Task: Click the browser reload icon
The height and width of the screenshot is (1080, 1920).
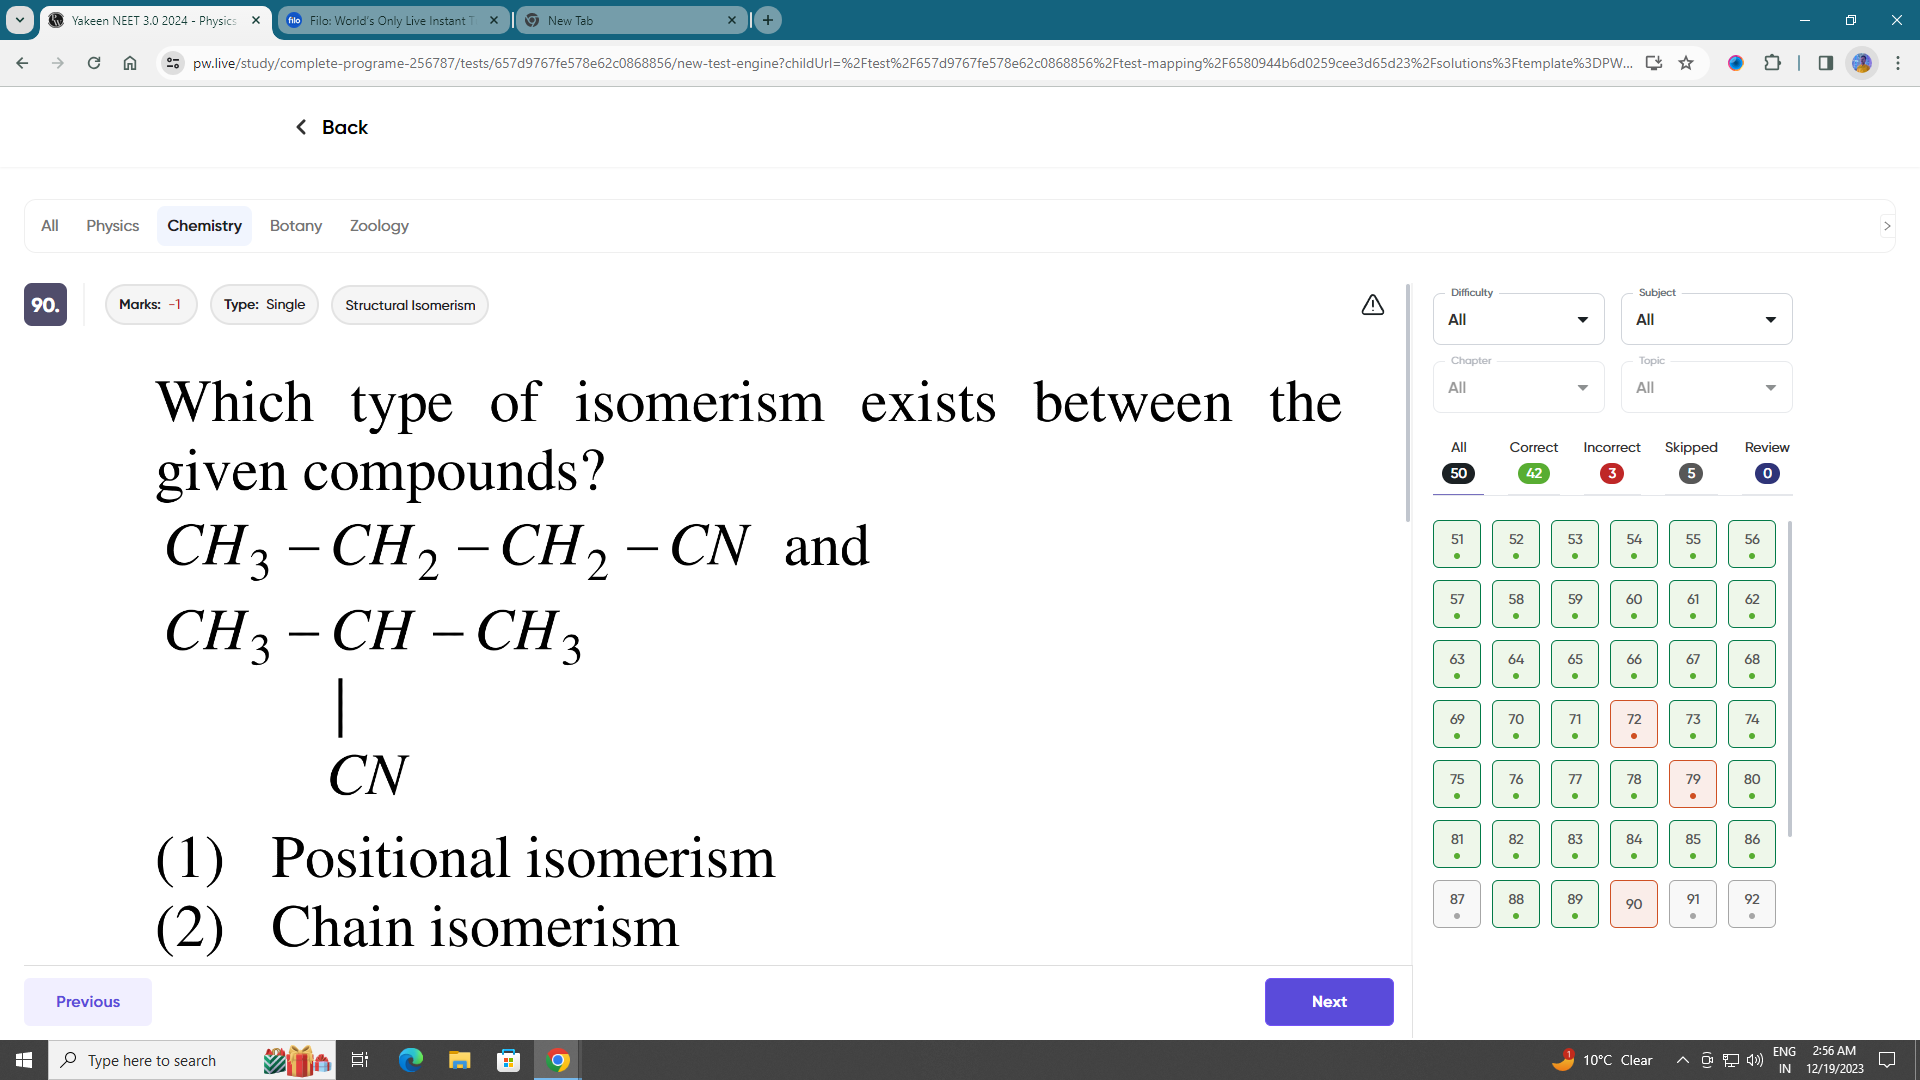Action: click(93, 63)
